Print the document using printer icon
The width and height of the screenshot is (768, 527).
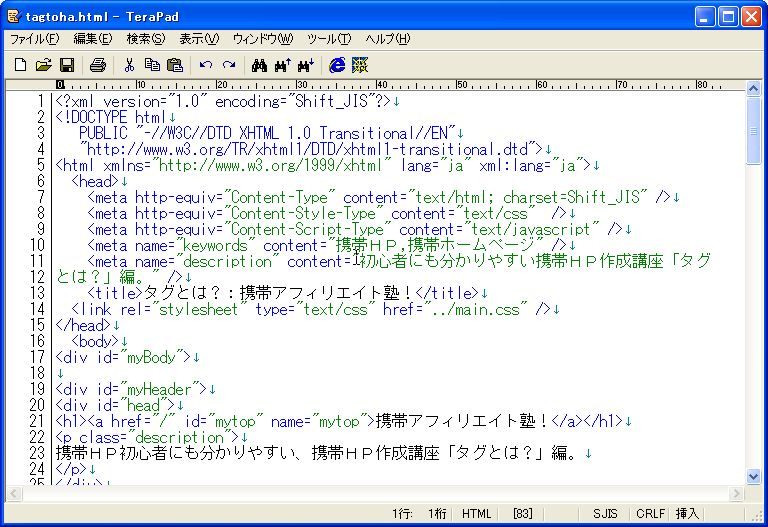tap(97, 65)
